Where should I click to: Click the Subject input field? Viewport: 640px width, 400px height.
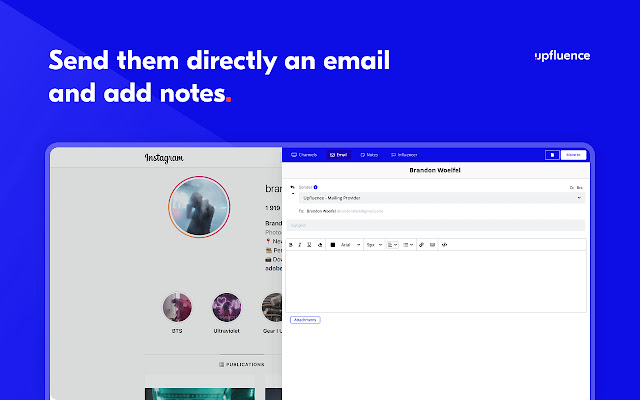436,225
